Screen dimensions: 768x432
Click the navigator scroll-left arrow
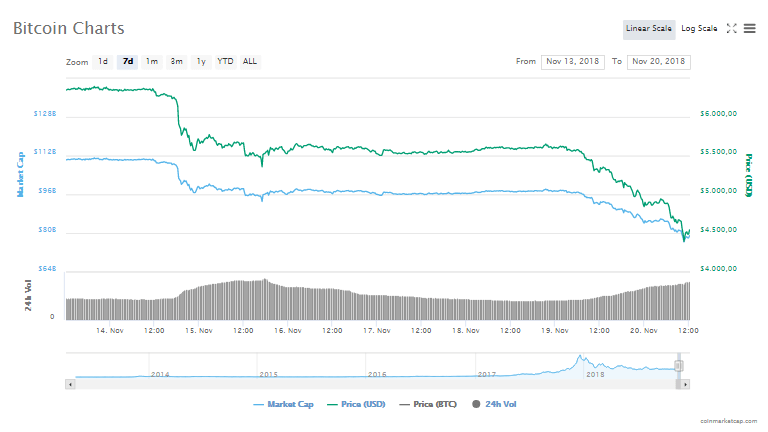click(71, 384)
